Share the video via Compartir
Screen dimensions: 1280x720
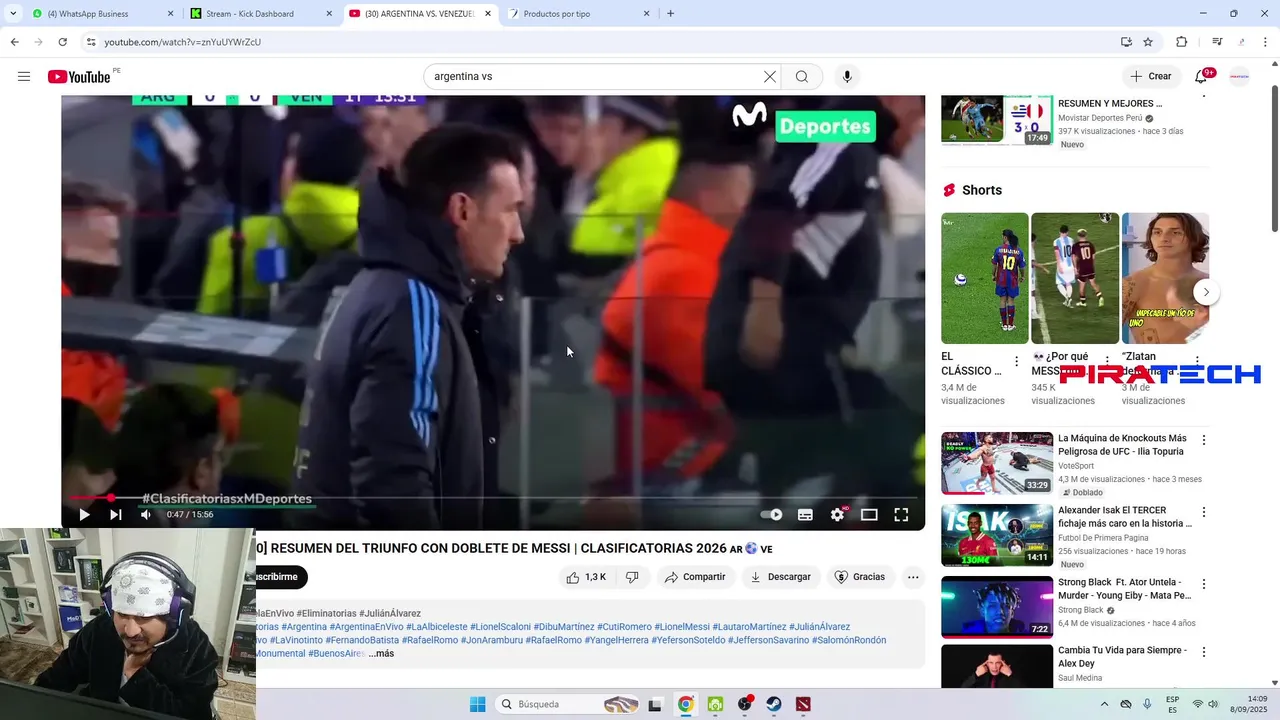pyautogui.click(x=695, y=577)
